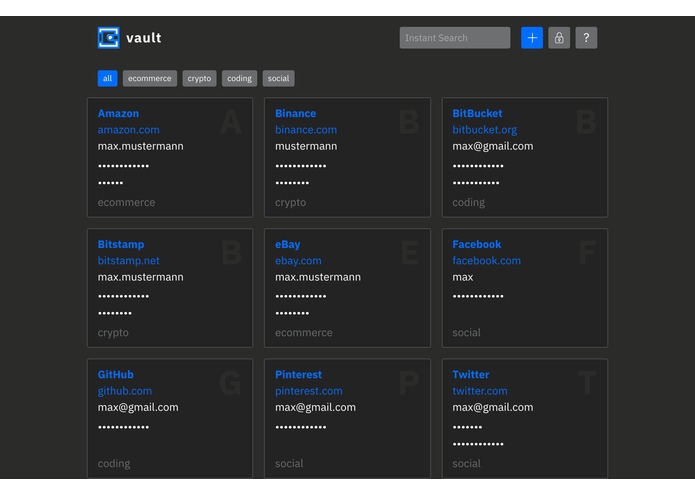
Task: Click coding label on BitBucket card
Action: 469,202
